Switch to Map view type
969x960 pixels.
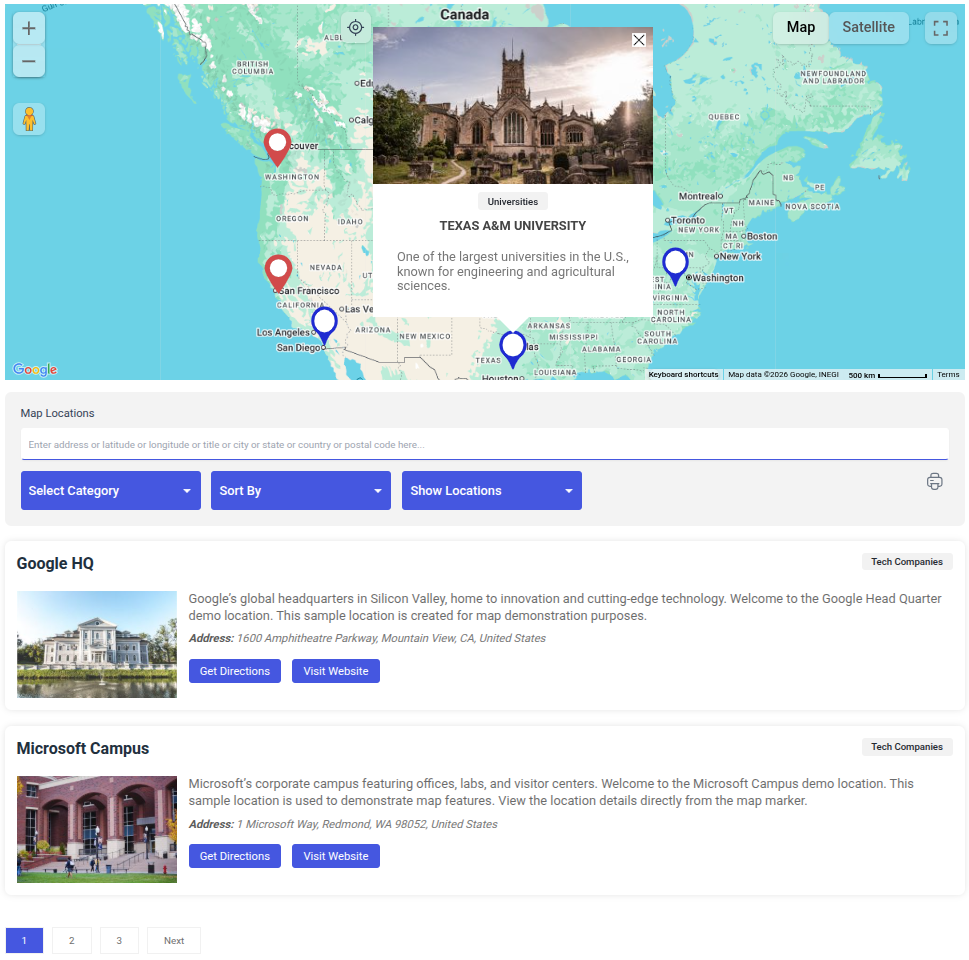pos(800,27)
